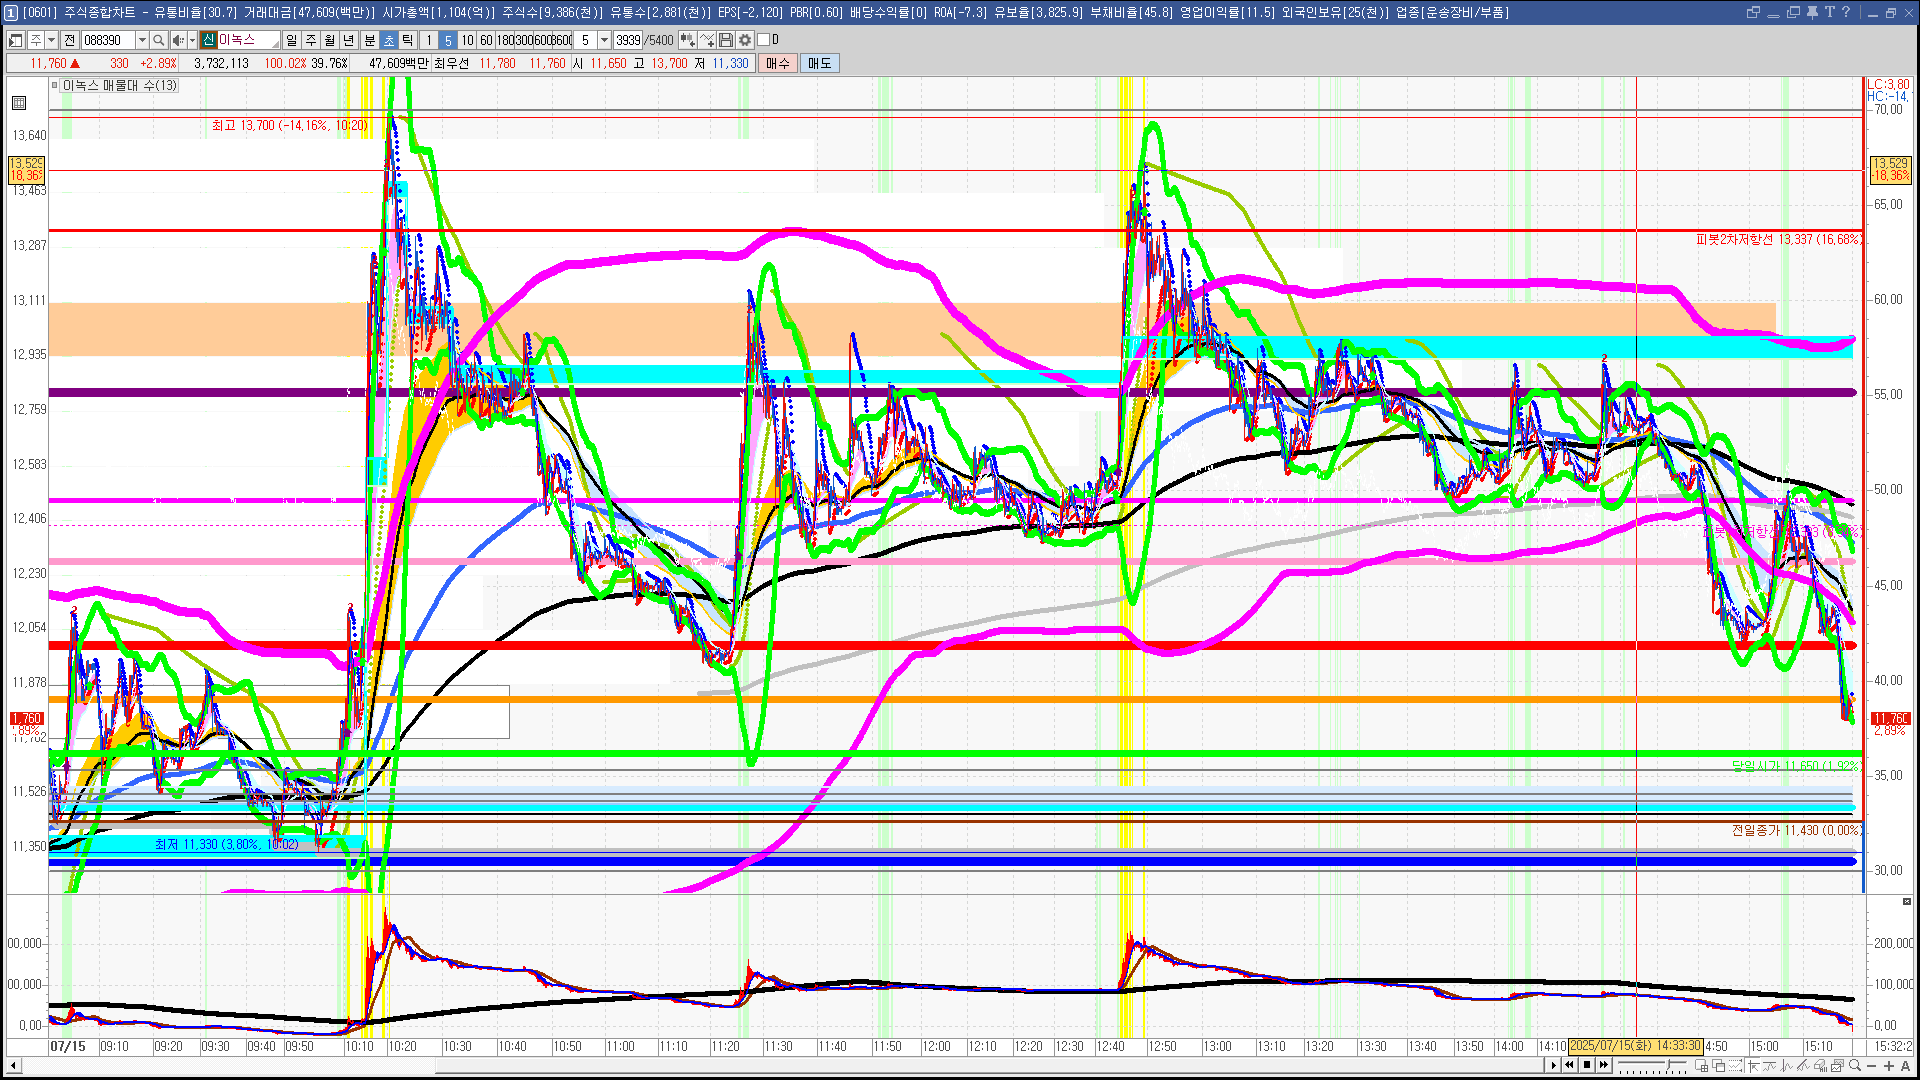Toggle the D checkbox in toolbar
The height and width of the screenshot is (1080, 1920).
[x=764, y=40]
